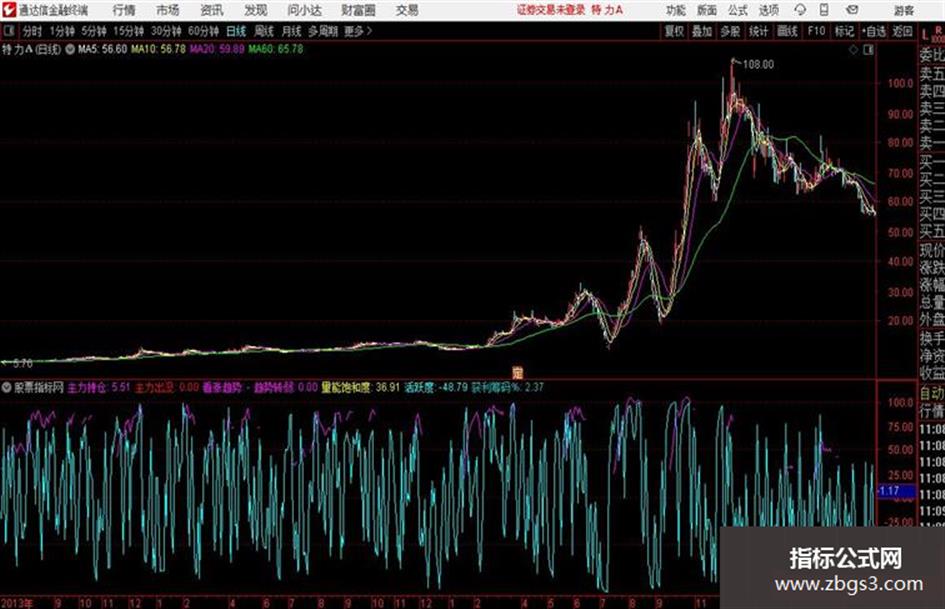Click the mobile phone icon in the title bar
Viewport: 945px width, 609px height.
pos(824,10)
